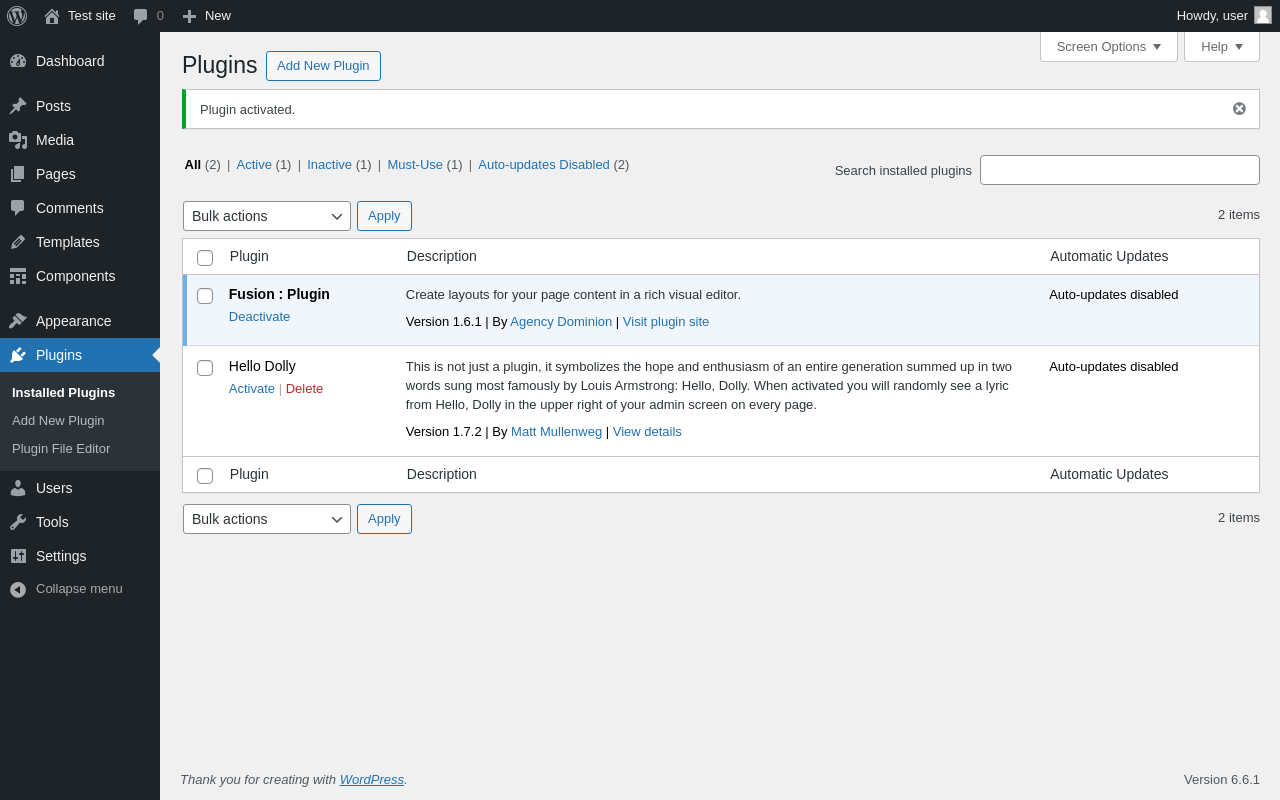Click the user avatar icon
Viewport: 1280px width, 800px height.
1263,15
